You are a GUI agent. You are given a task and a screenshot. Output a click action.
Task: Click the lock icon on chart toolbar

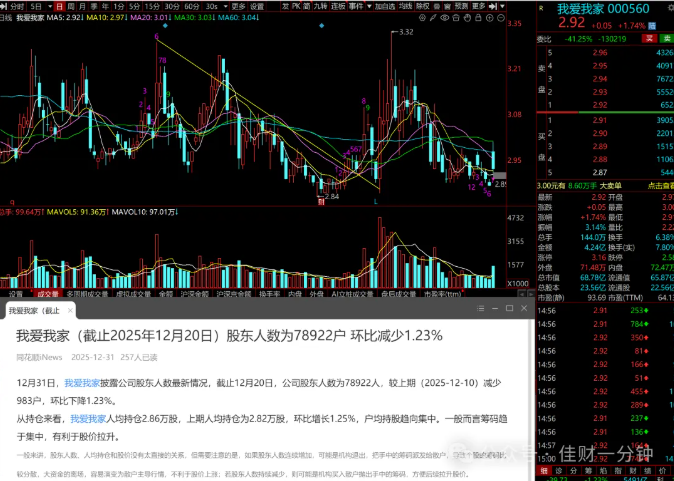(x=478, y=18)
